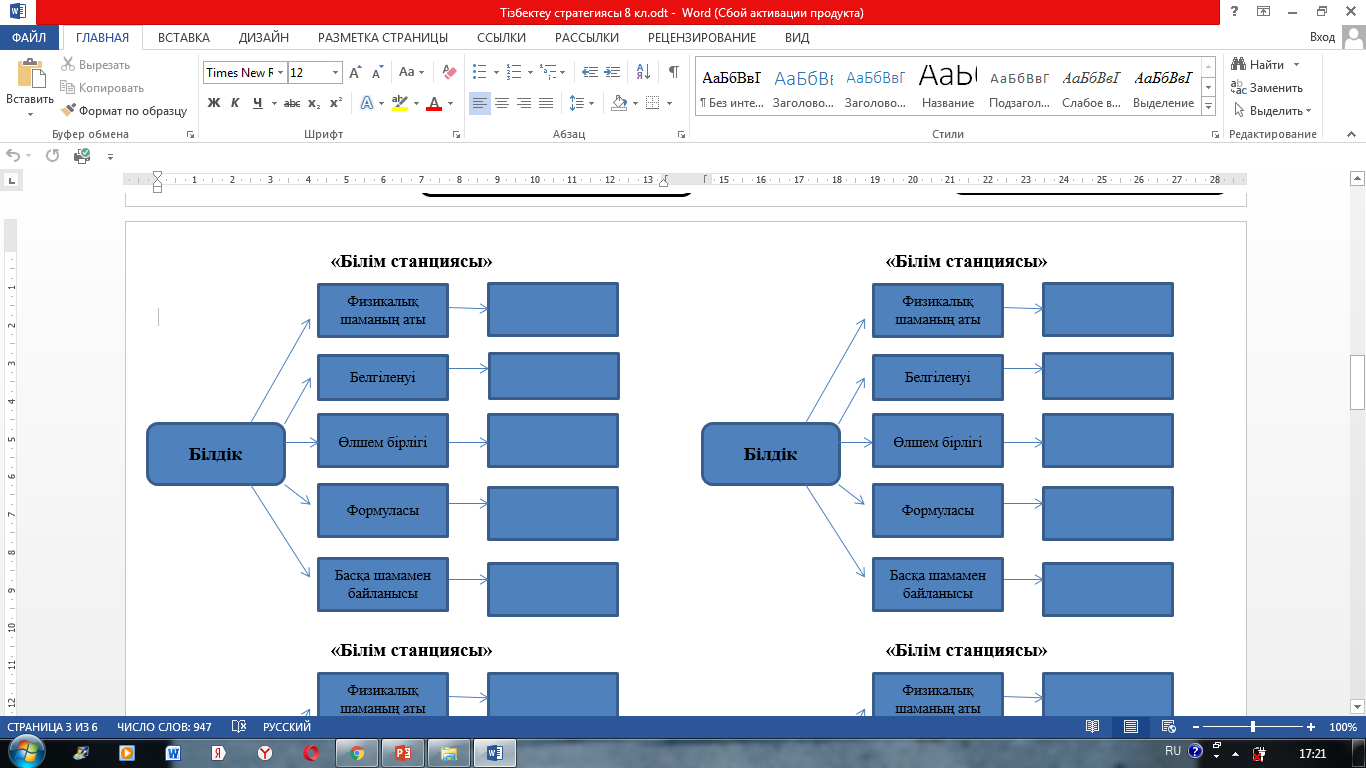The width and height of the screenshot is (1366, 768).
Task: Select the 'Без инте...' style
Action: pyautogui.click(x=731, y=86)
